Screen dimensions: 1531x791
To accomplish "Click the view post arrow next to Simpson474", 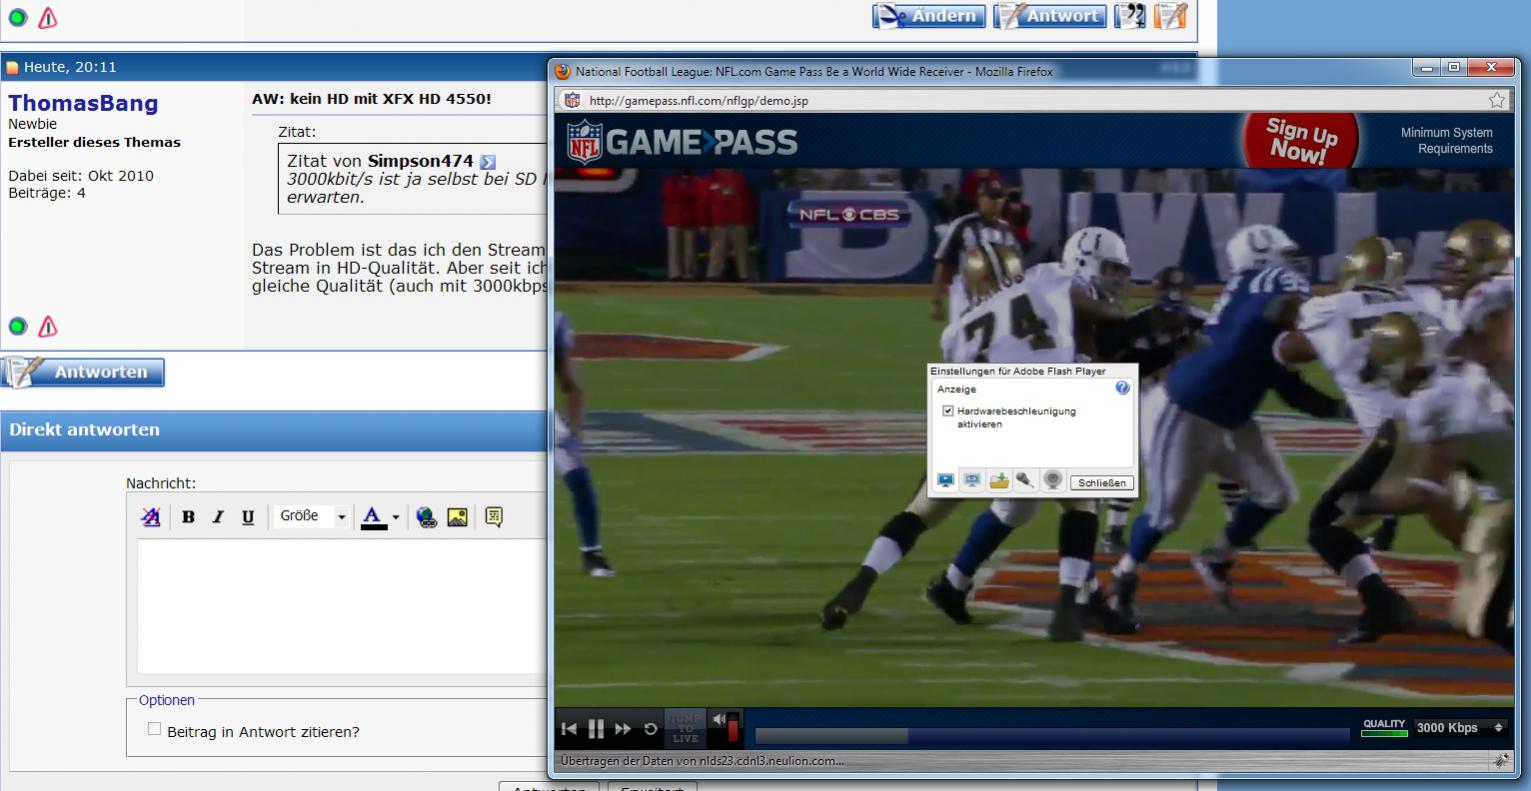I will tap(487, 161).
